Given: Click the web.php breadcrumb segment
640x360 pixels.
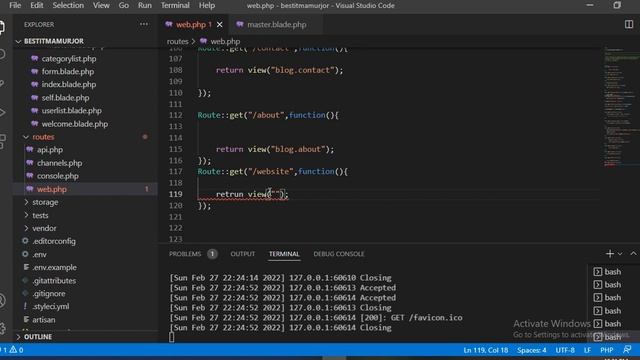Looking at the screenshot, I should 225,41.
